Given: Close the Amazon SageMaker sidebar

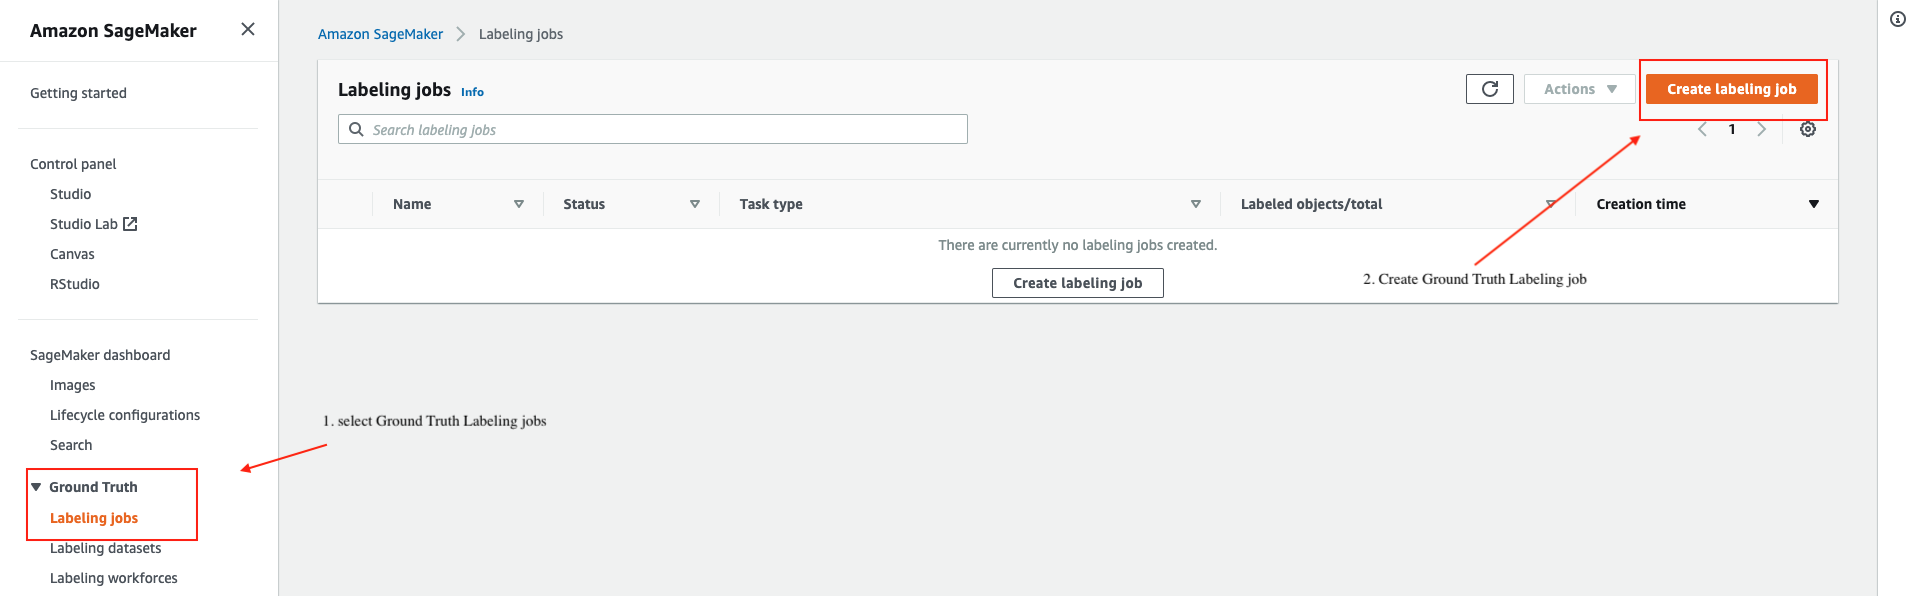Looking at the screenshot, I should click(x=248, y=29).
